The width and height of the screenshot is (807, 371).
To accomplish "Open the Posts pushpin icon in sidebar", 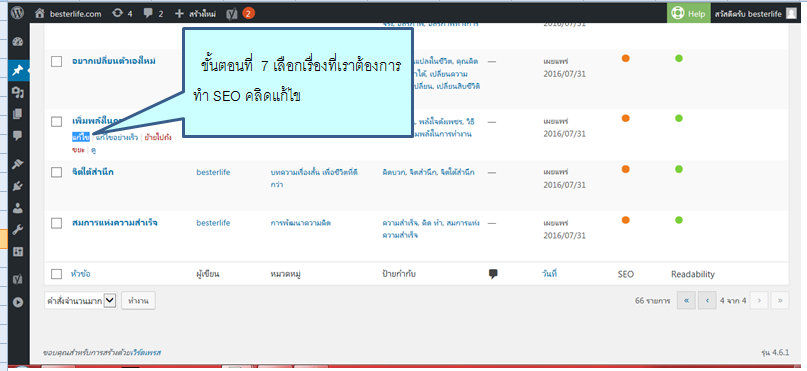I will [x=18, y=70].
